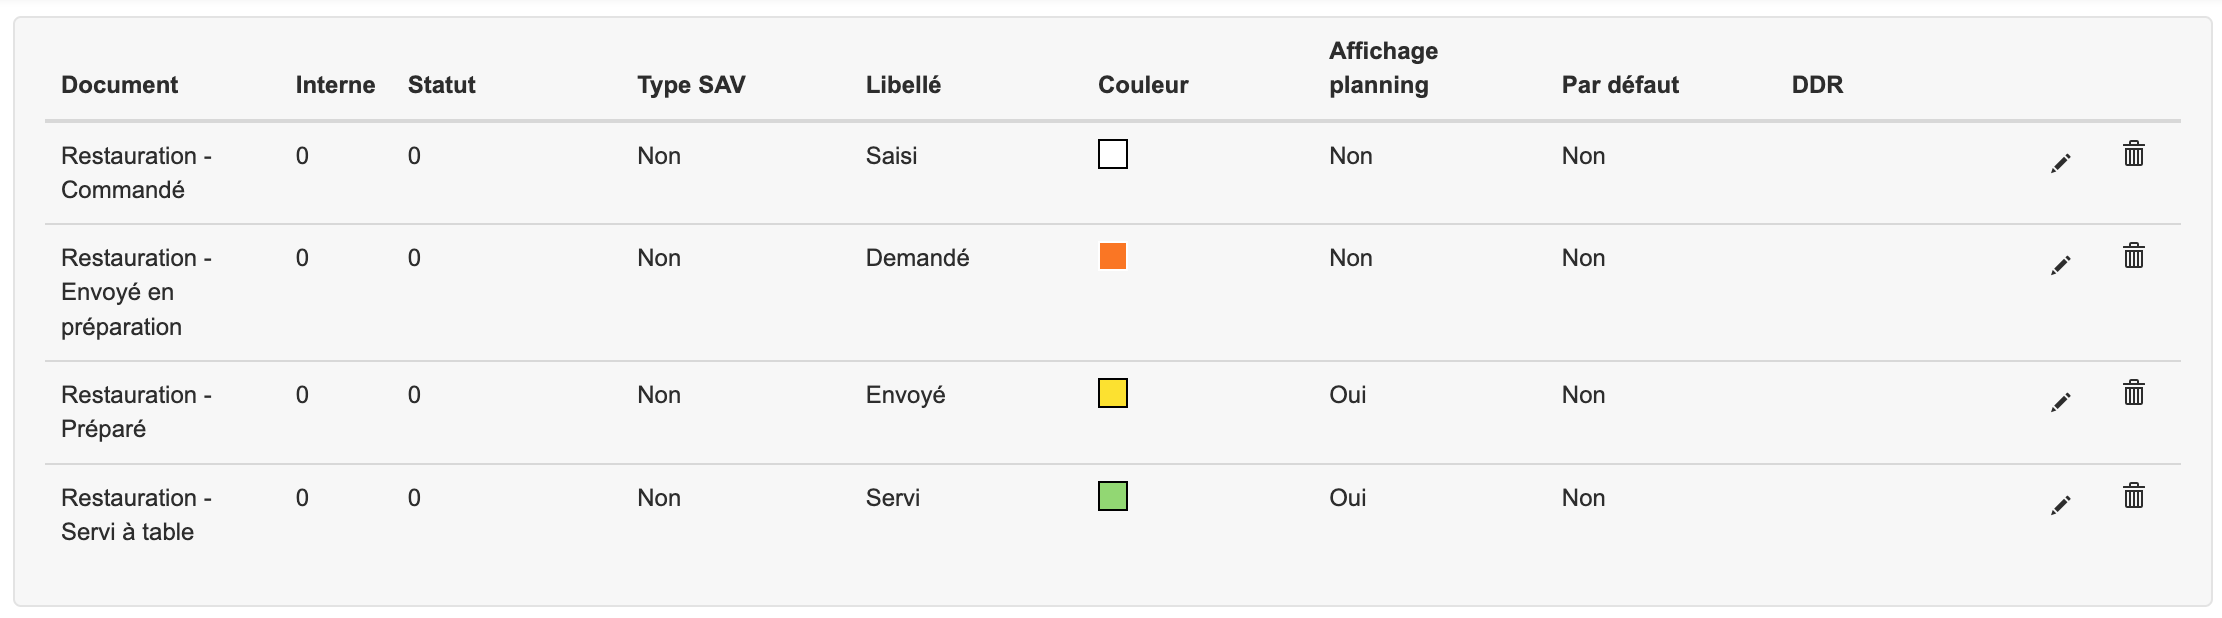Click the Servi label cell
Image resolution: width=2222 pixels, height=618 pixels.
tap(893, 498)
